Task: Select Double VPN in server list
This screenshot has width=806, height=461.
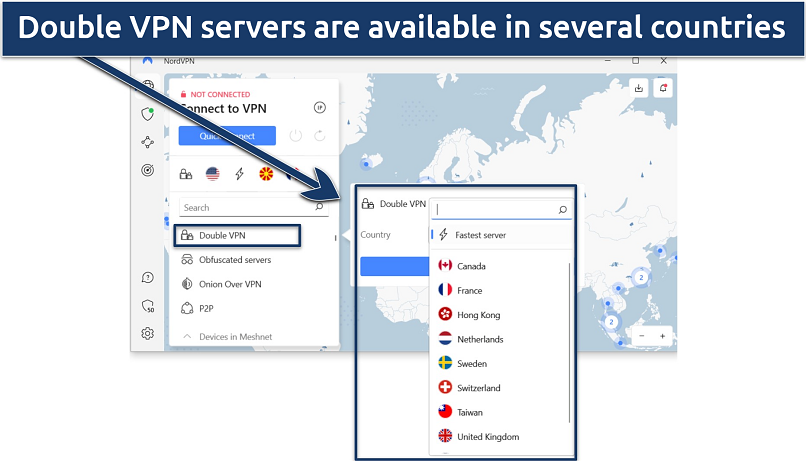Action: (237, 236)
